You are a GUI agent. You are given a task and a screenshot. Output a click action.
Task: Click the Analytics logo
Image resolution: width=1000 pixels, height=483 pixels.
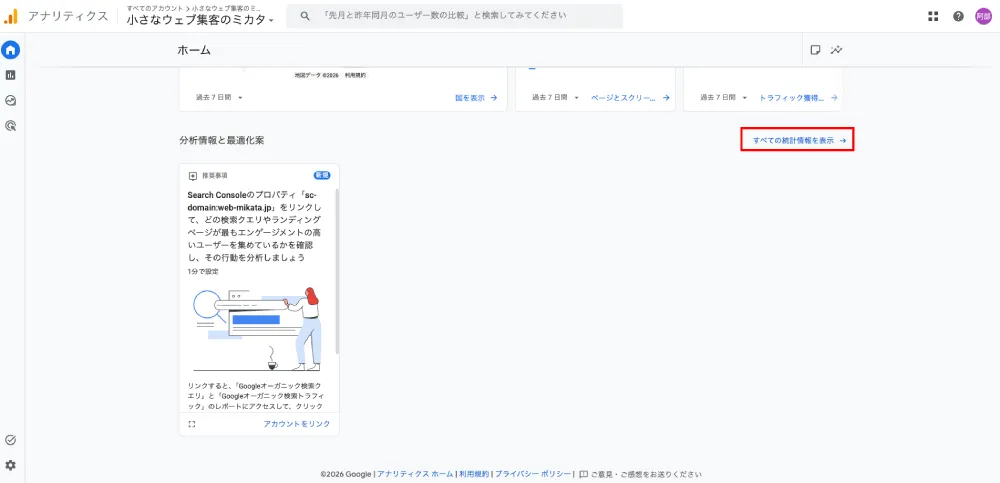(11, 16)
